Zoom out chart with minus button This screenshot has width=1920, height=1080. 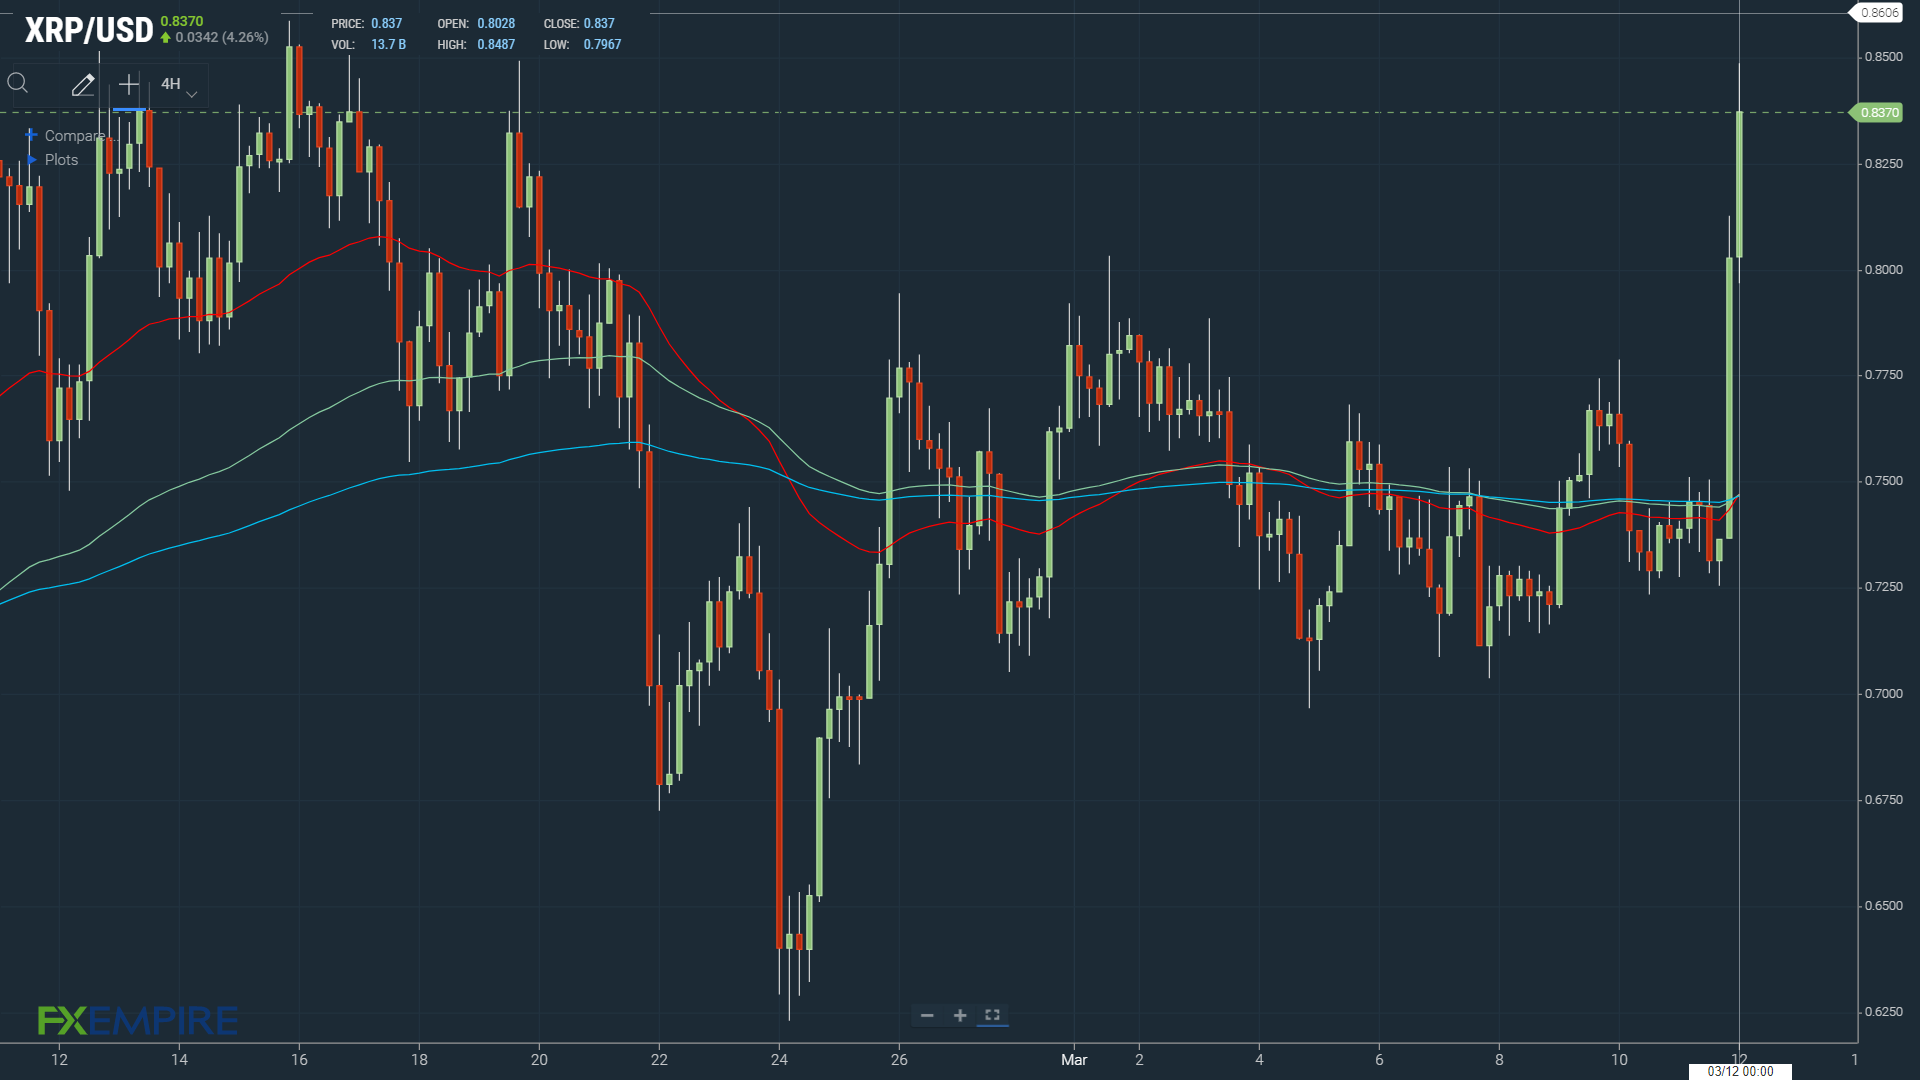[x=927, y=1016]
